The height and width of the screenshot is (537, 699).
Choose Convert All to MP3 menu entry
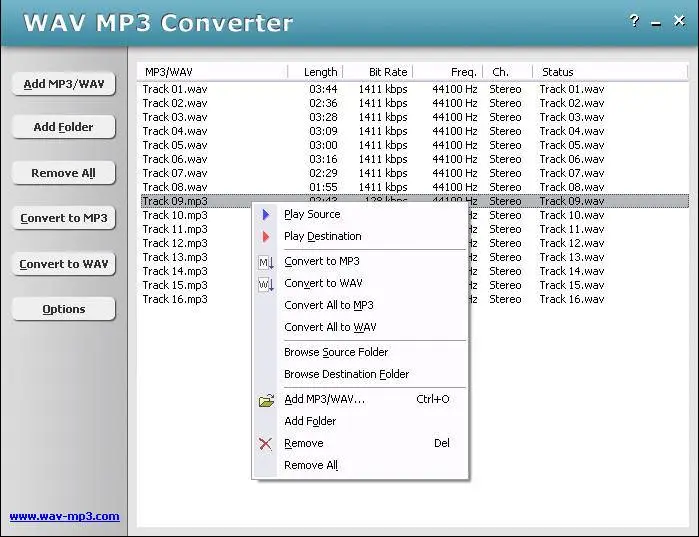coord(360,305)
